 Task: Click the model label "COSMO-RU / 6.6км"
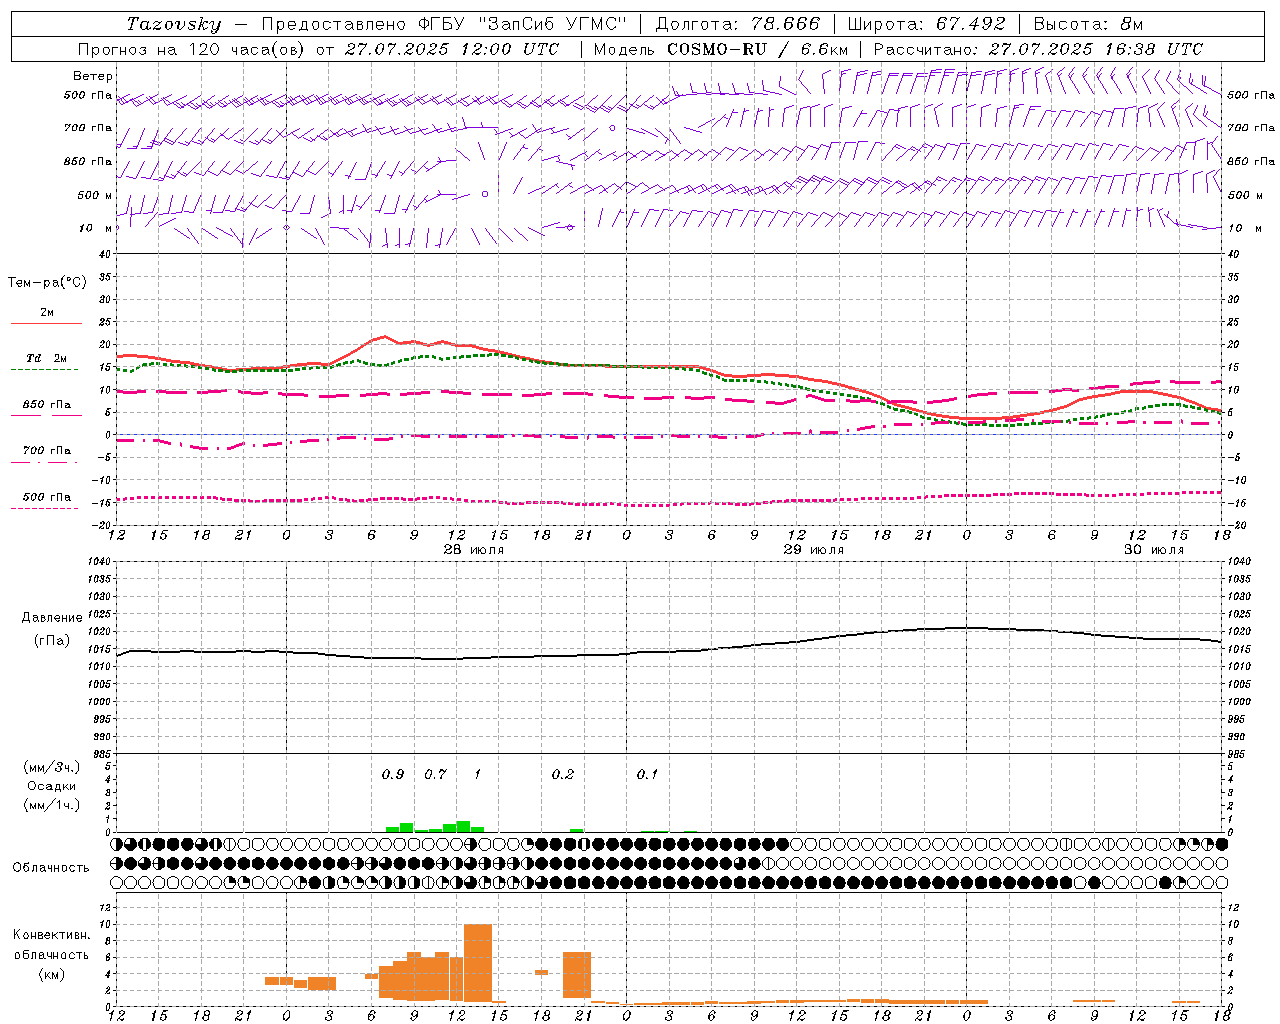[758, 49]
